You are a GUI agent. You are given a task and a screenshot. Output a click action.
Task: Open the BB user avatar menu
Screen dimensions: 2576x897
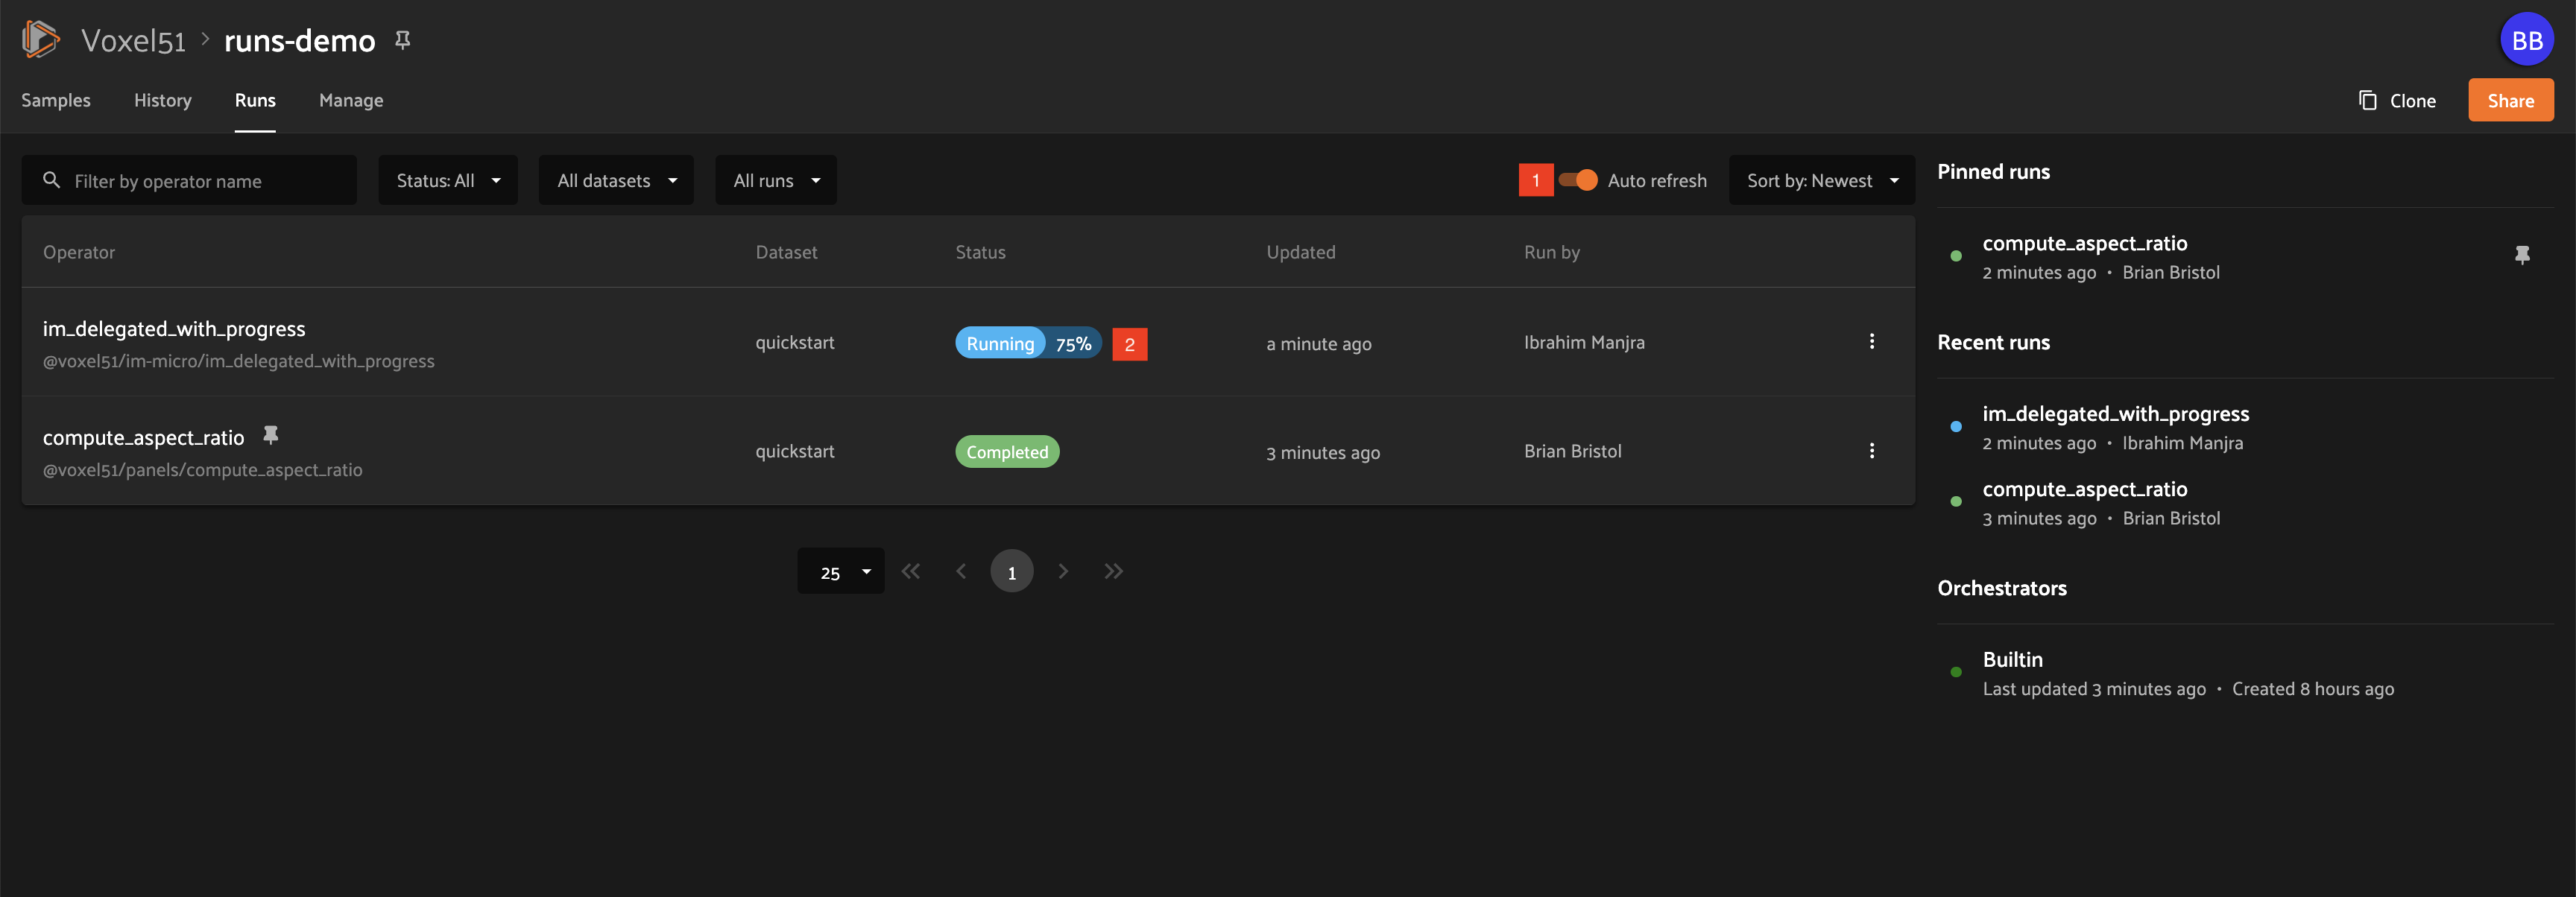click(2526, 40)
